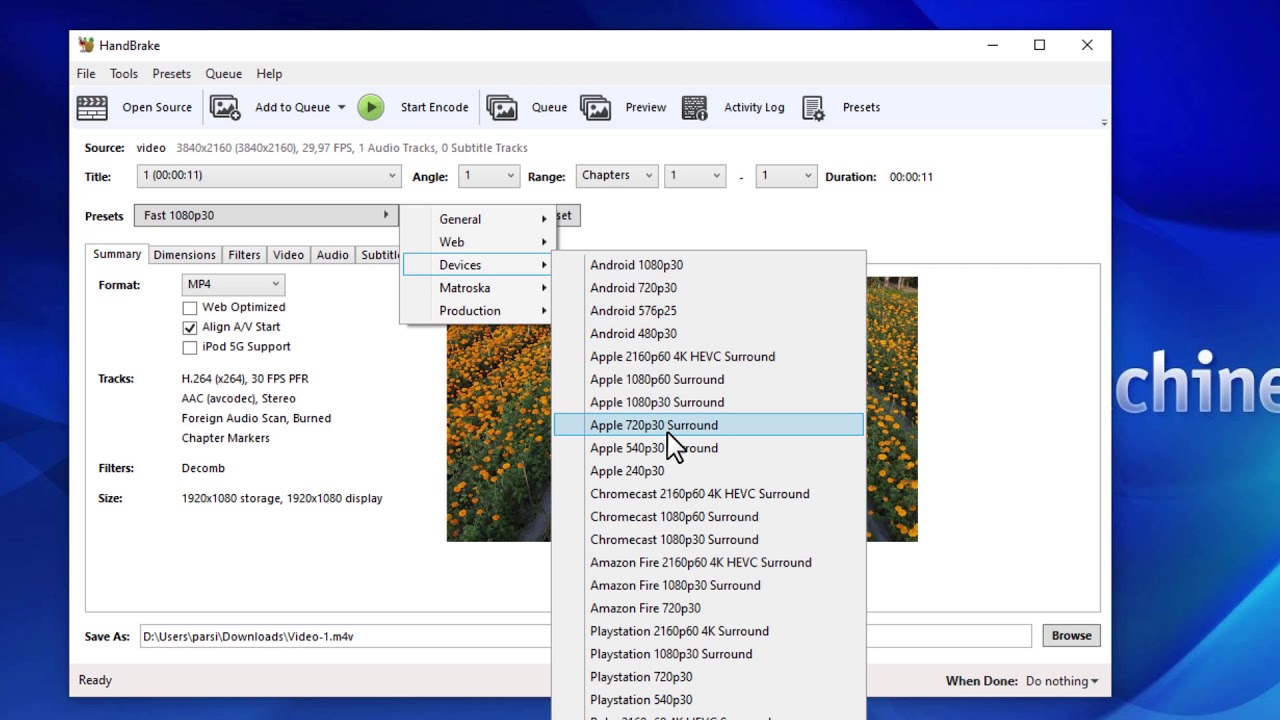Switch to the Audio tab

click(332, 255)
